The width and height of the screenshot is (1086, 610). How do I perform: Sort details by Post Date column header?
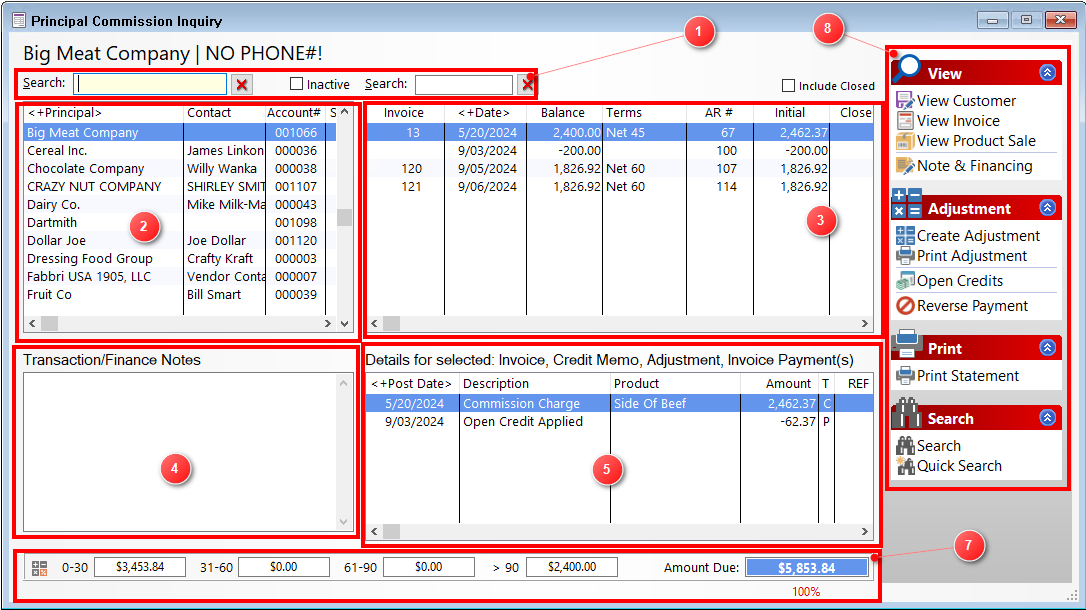pos(412,384)
